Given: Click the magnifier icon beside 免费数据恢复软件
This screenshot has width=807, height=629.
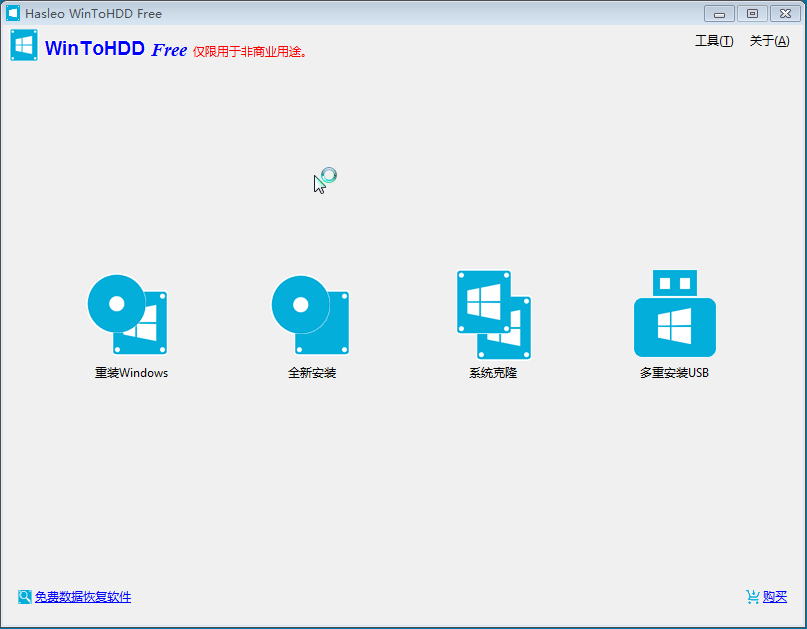Looking at the screenshot, I should pyautogui.click(x=25, y=597).
